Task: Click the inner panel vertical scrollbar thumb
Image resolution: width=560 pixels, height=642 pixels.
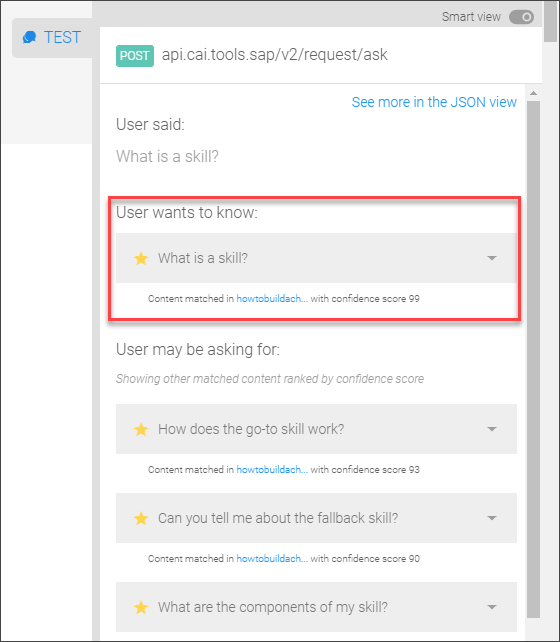Action: (x=533, y=359)
